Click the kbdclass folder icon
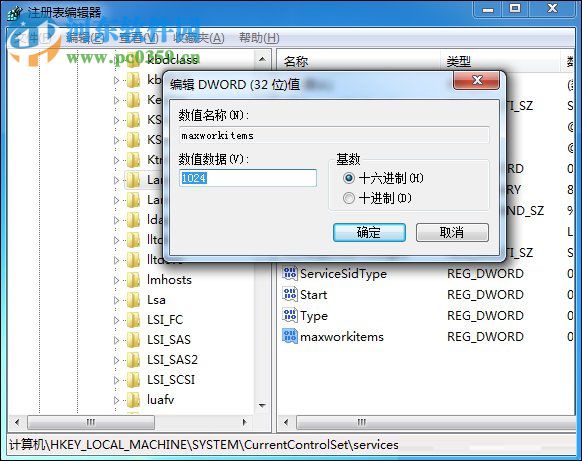This screenshot has width=582, height=461. 133,61
